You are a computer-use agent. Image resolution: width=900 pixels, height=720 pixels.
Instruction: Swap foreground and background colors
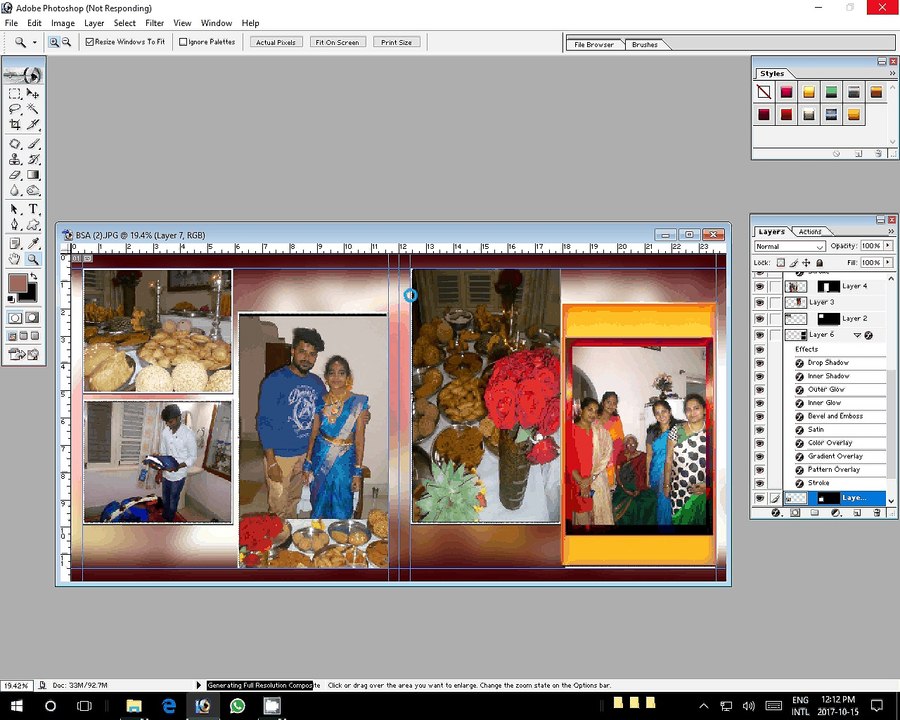coord(34,277)
